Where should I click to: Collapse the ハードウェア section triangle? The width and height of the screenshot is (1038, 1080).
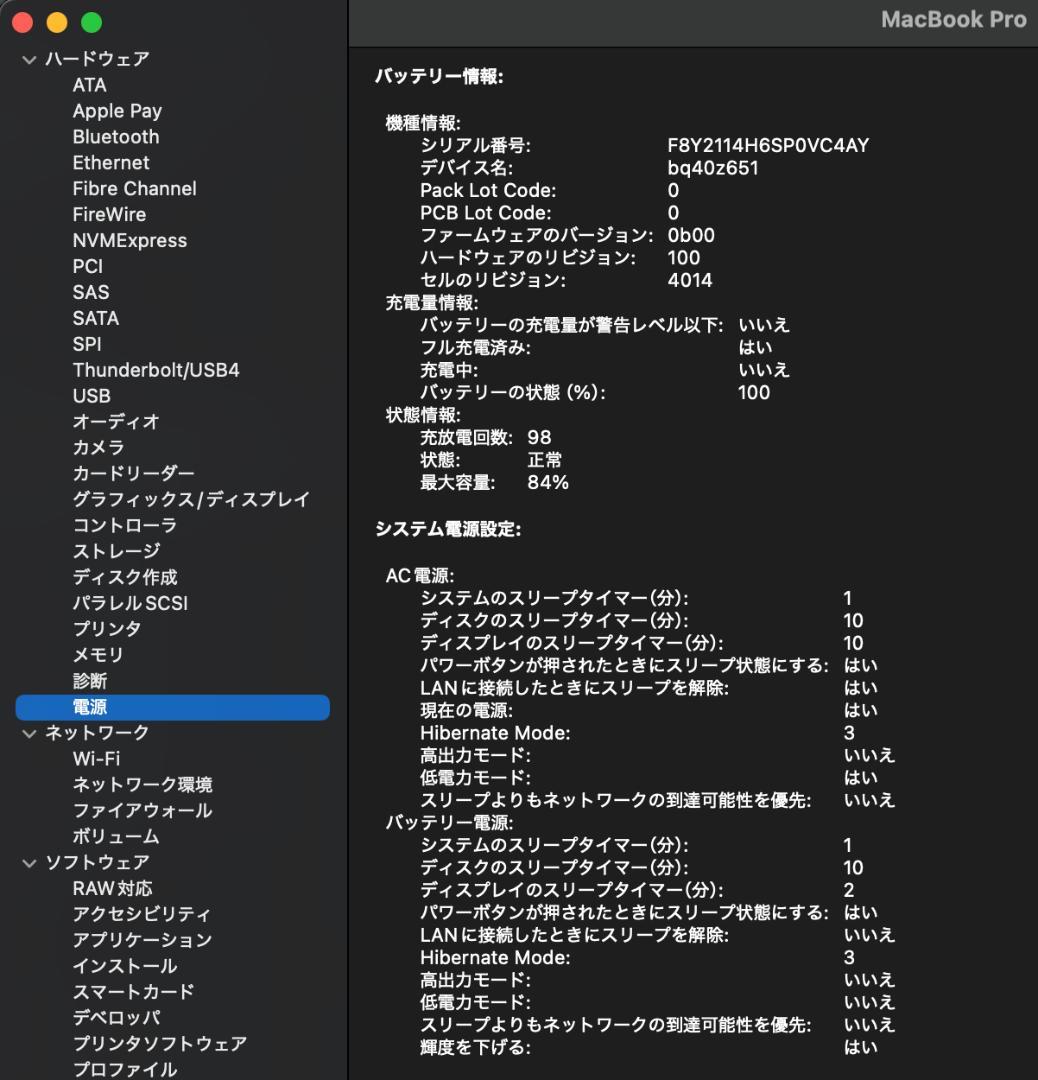tap(28, 59)
